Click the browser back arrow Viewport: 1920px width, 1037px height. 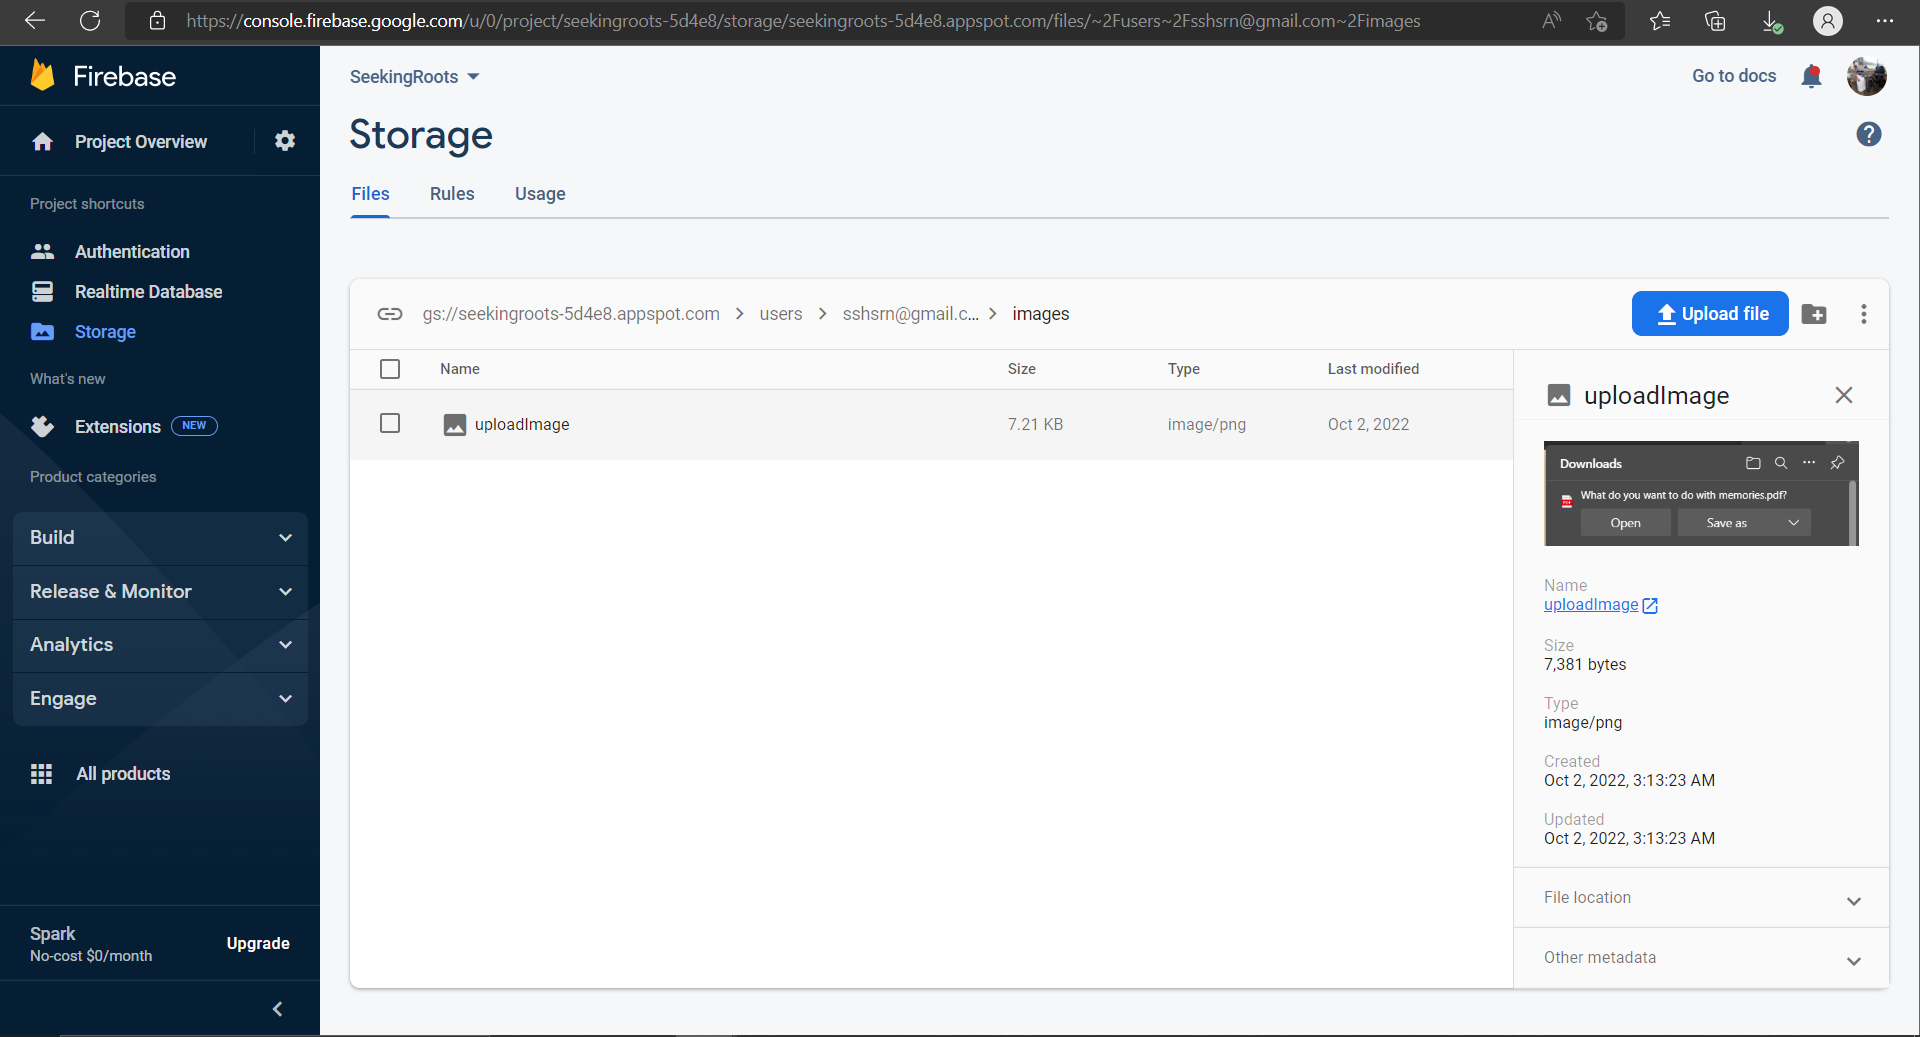(x=35, y=20)
